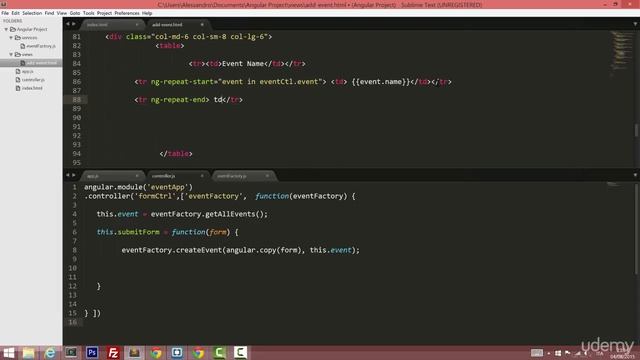Close the controller.js tab
This screenshot has height=360, width=640.
coord(202,176)
